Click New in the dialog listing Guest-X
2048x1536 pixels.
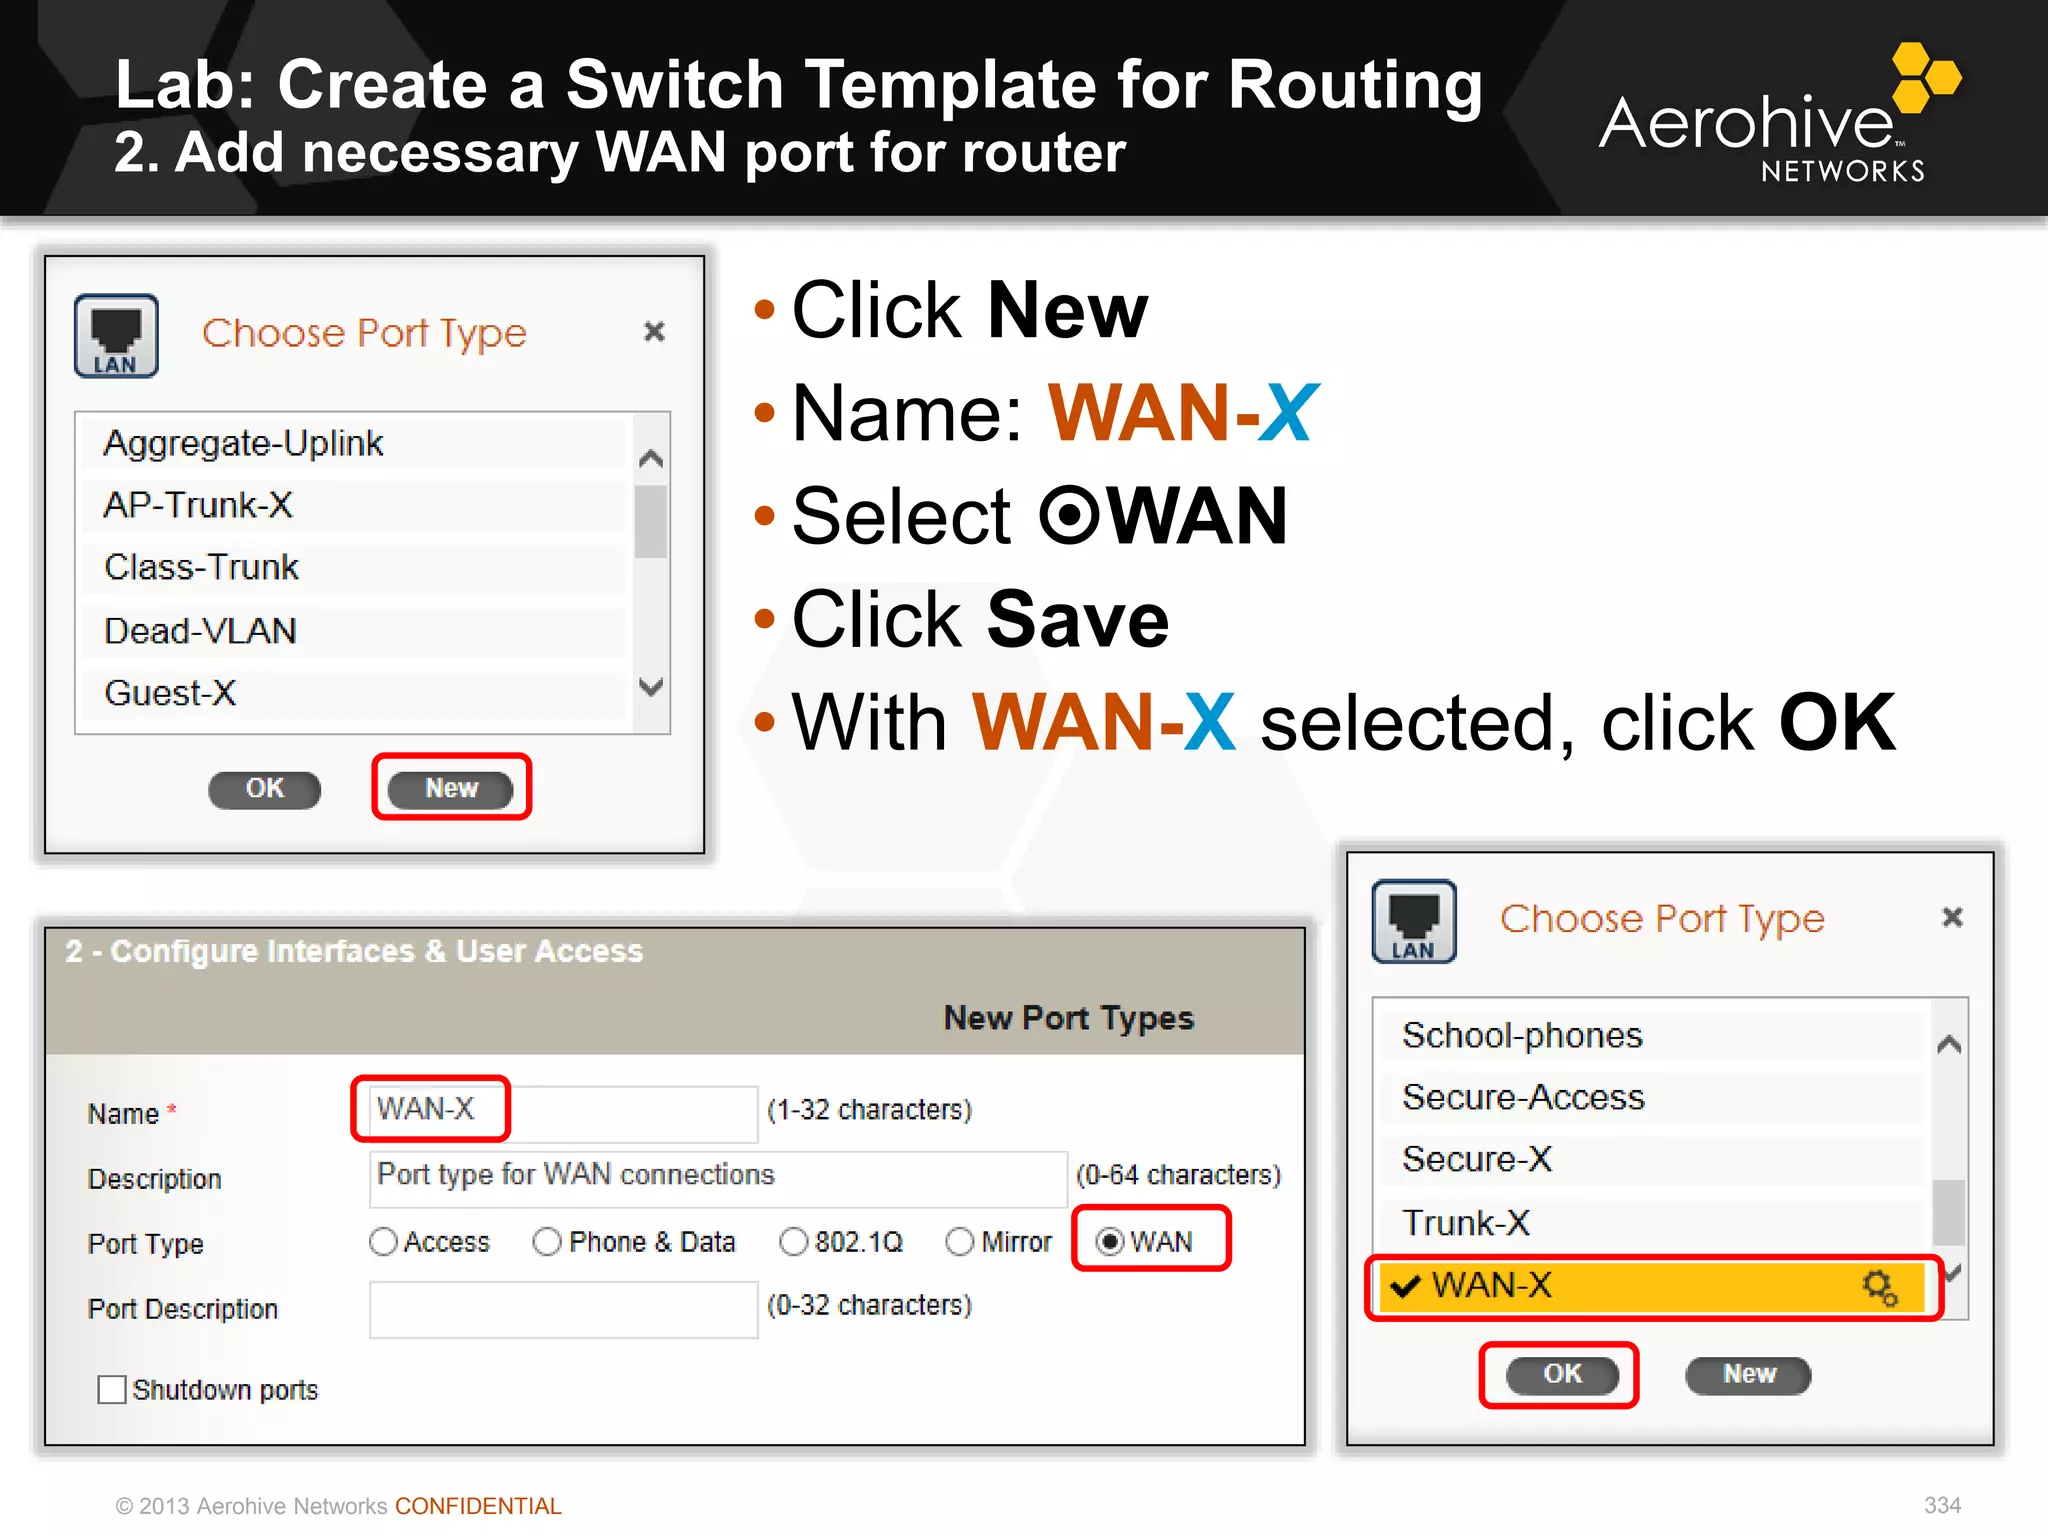pos(451,789)
